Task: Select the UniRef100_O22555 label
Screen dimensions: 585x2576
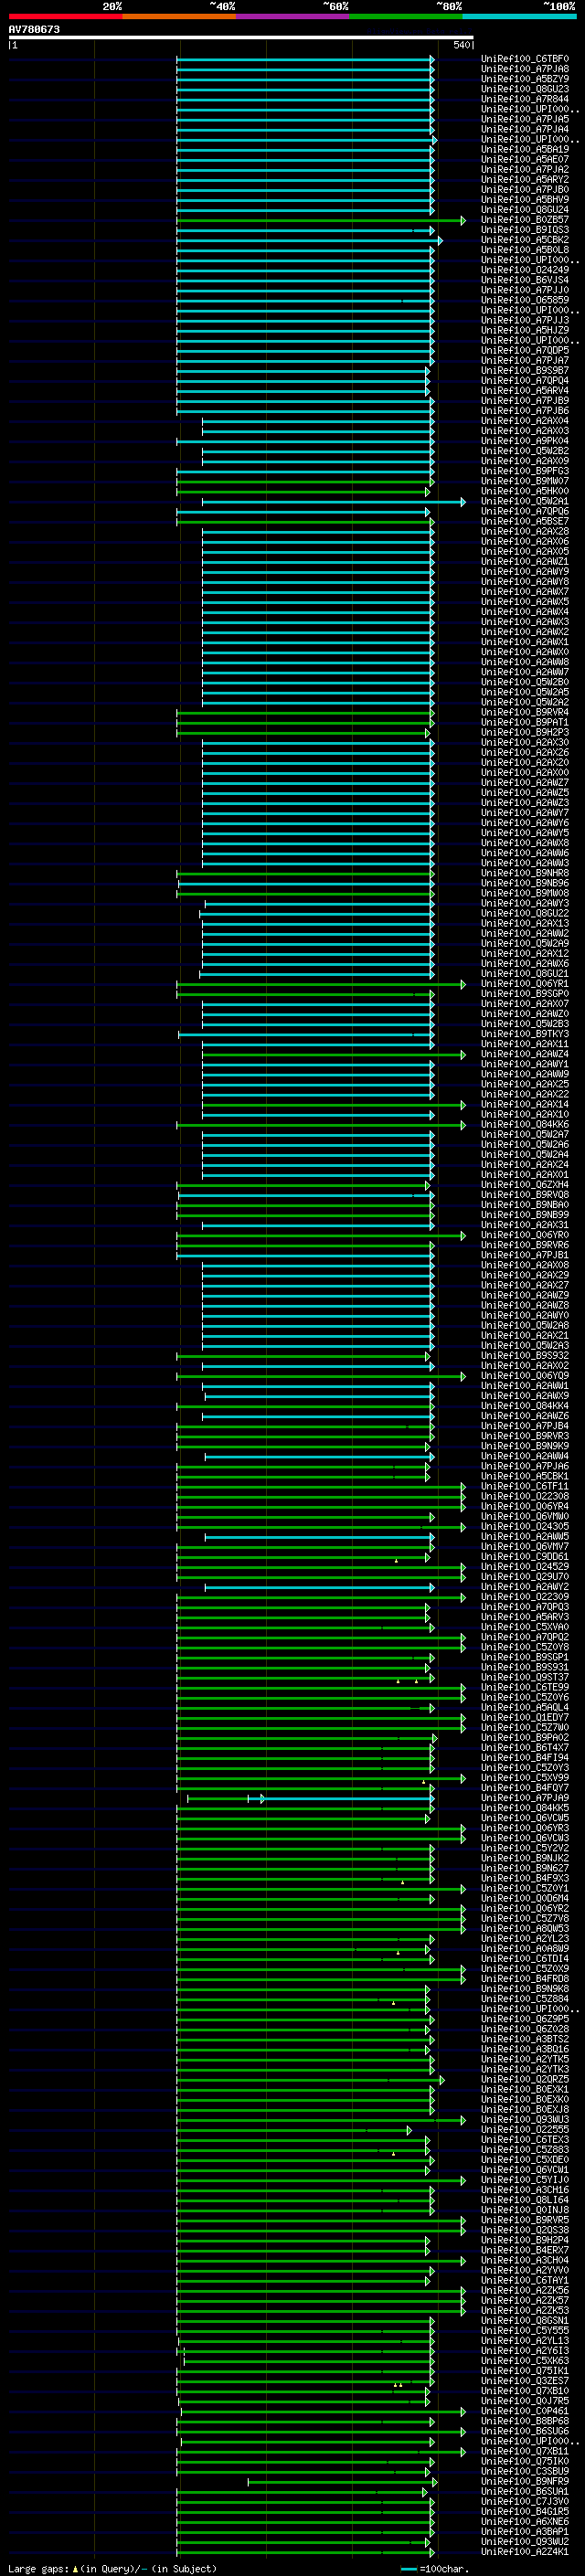Action: pyautogui.click(x=525, y=2129)
